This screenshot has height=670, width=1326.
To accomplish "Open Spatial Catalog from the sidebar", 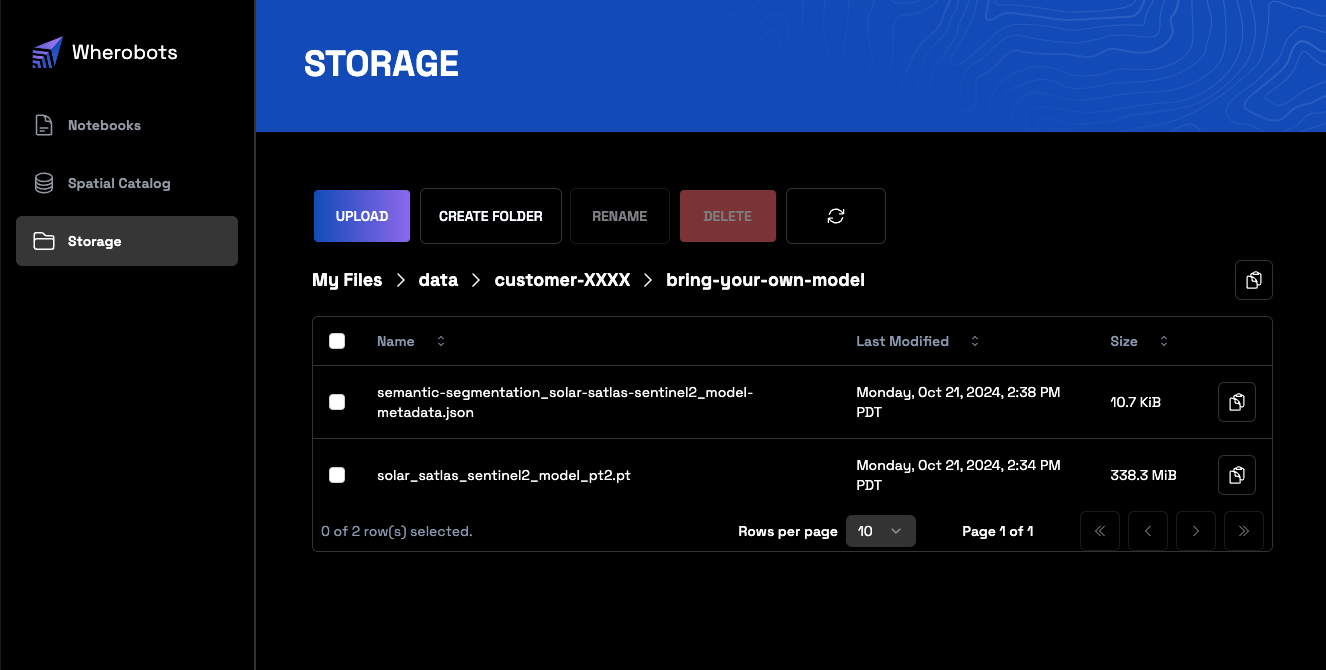I will point(119,183).
